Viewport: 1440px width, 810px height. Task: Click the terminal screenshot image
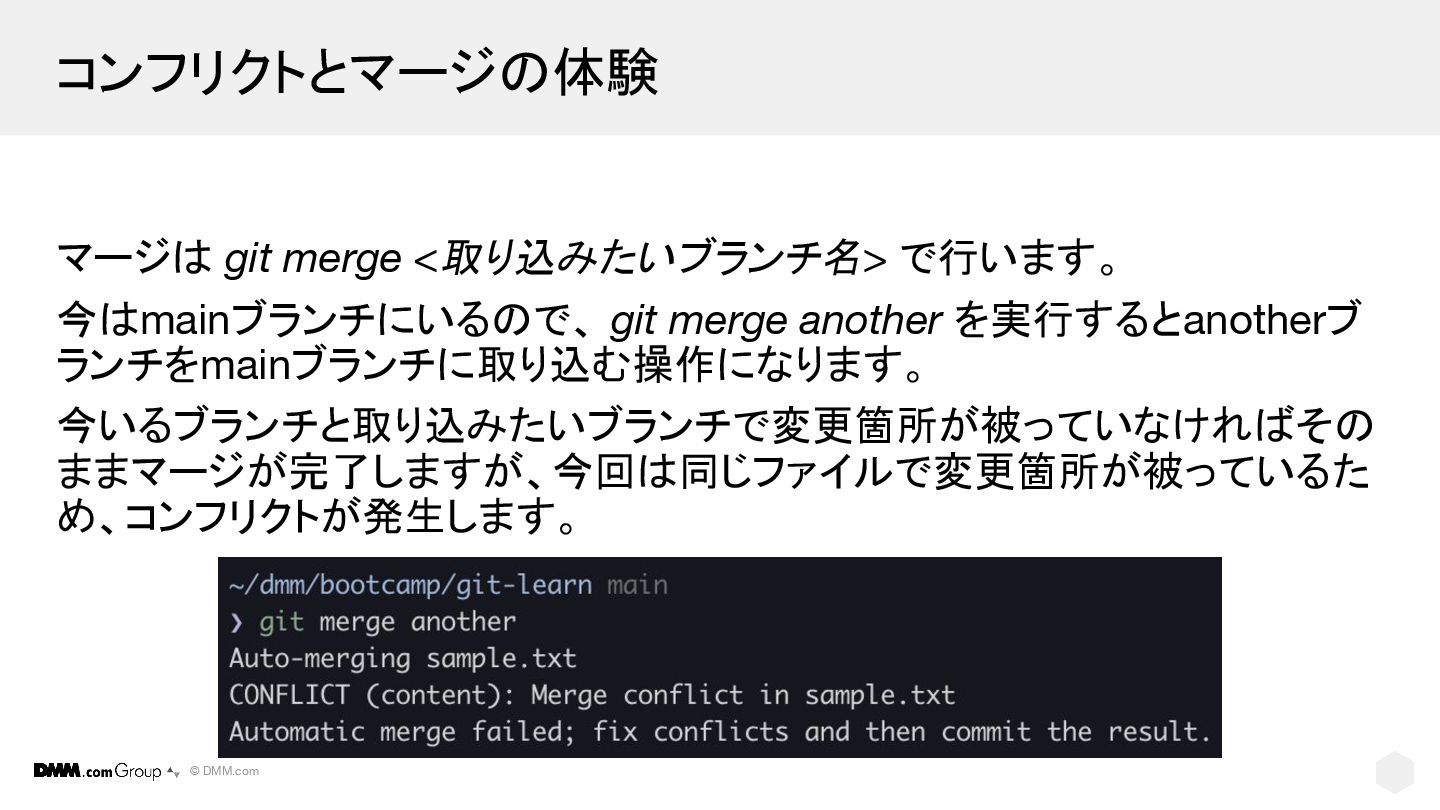[720, 657]
